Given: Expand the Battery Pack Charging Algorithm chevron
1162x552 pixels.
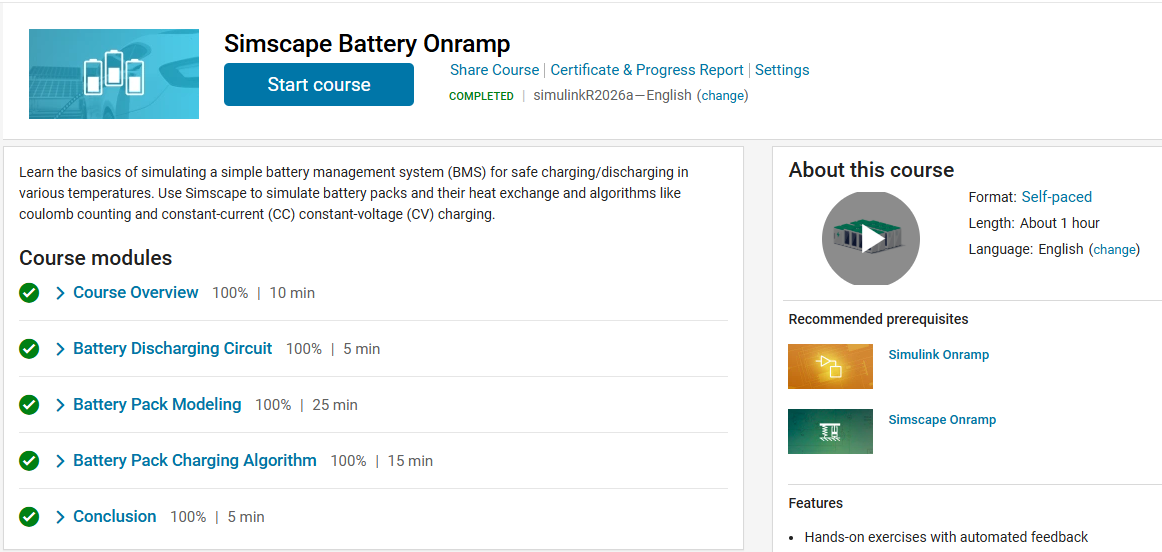Looking at the screenshot, I should tap(61, 461).
